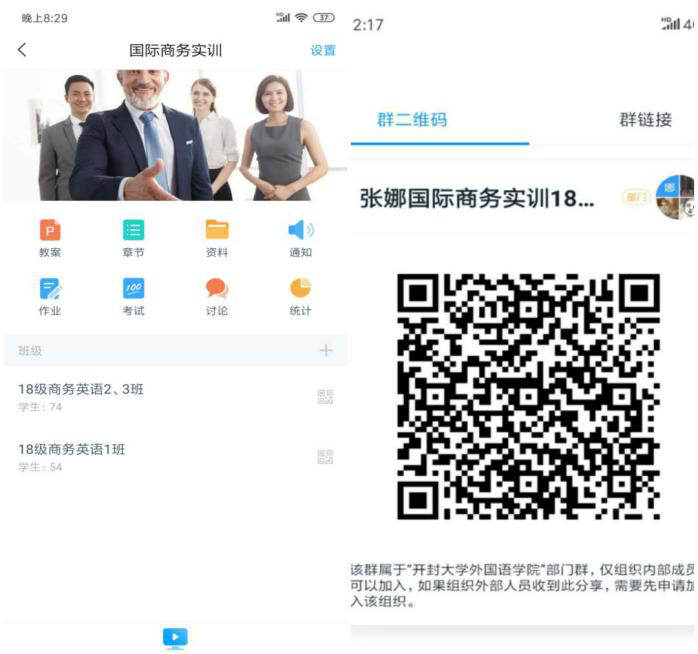Tap the 设置 settings link
Viewport: 698px width, 654px height.
(x=323, y=50)
